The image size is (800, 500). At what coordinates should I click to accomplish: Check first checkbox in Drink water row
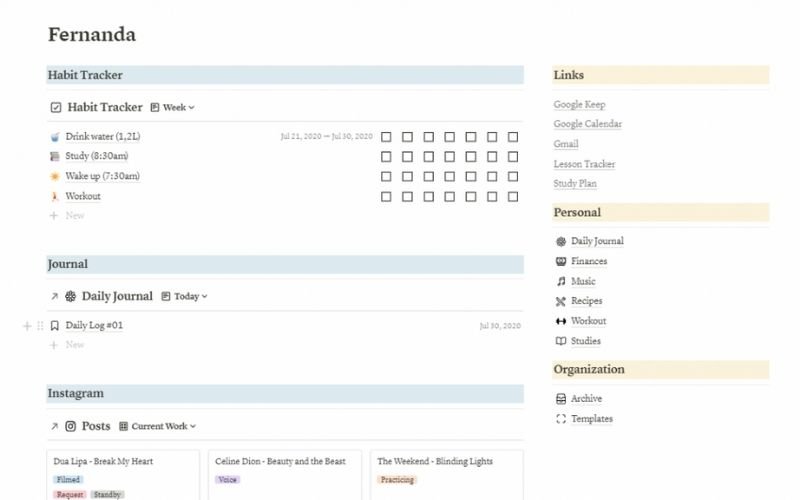(x=386, y=137)
